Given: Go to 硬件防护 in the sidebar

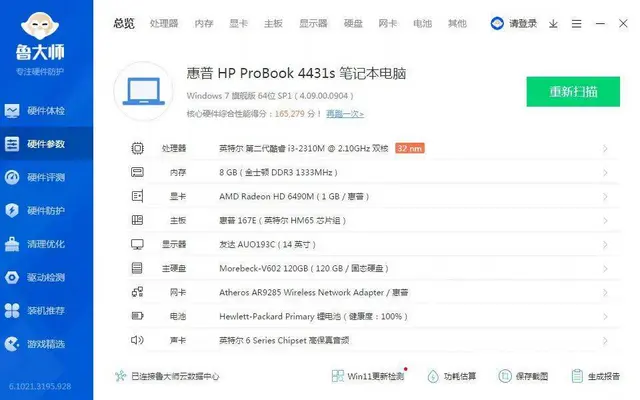Looking at the screenshot, I should pos(46,211).
